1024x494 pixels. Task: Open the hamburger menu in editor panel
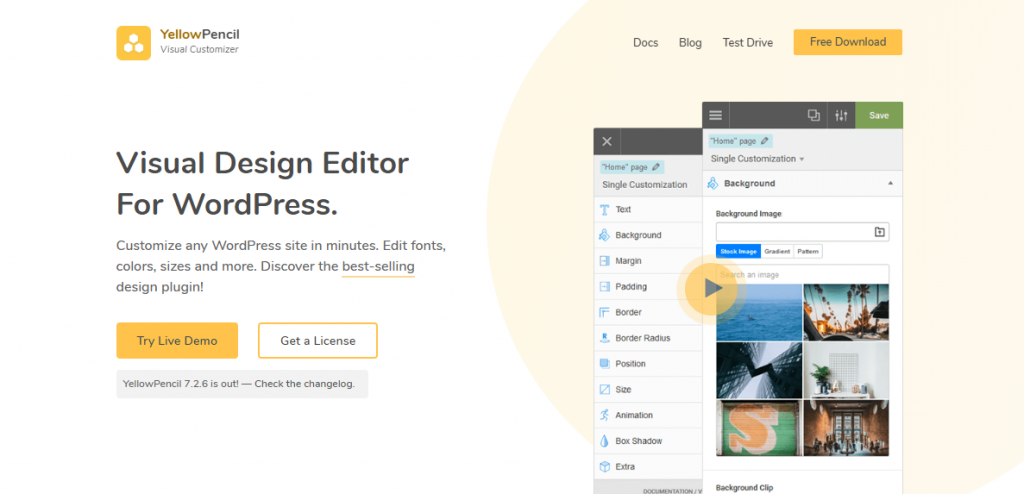click(716, 116)
